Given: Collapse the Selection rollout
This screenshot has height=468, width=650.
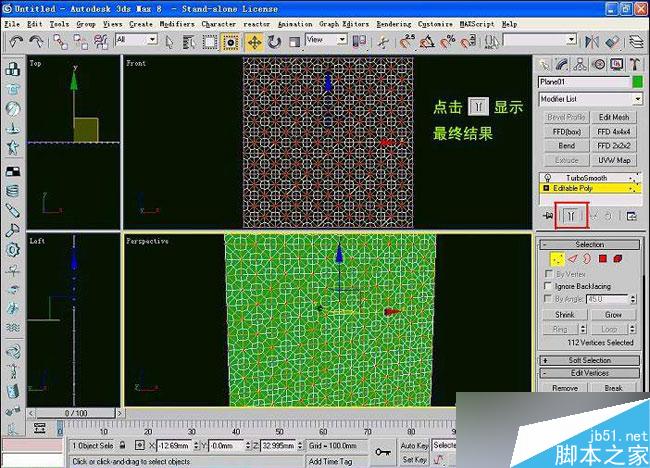Looking at the screenshot, I should [589, 245].
